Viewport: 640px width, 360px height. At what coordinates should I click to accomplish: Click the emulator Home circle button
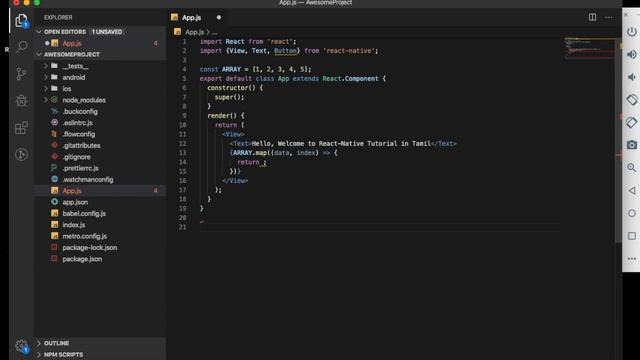pyautogui.click(x=631, y=213)
